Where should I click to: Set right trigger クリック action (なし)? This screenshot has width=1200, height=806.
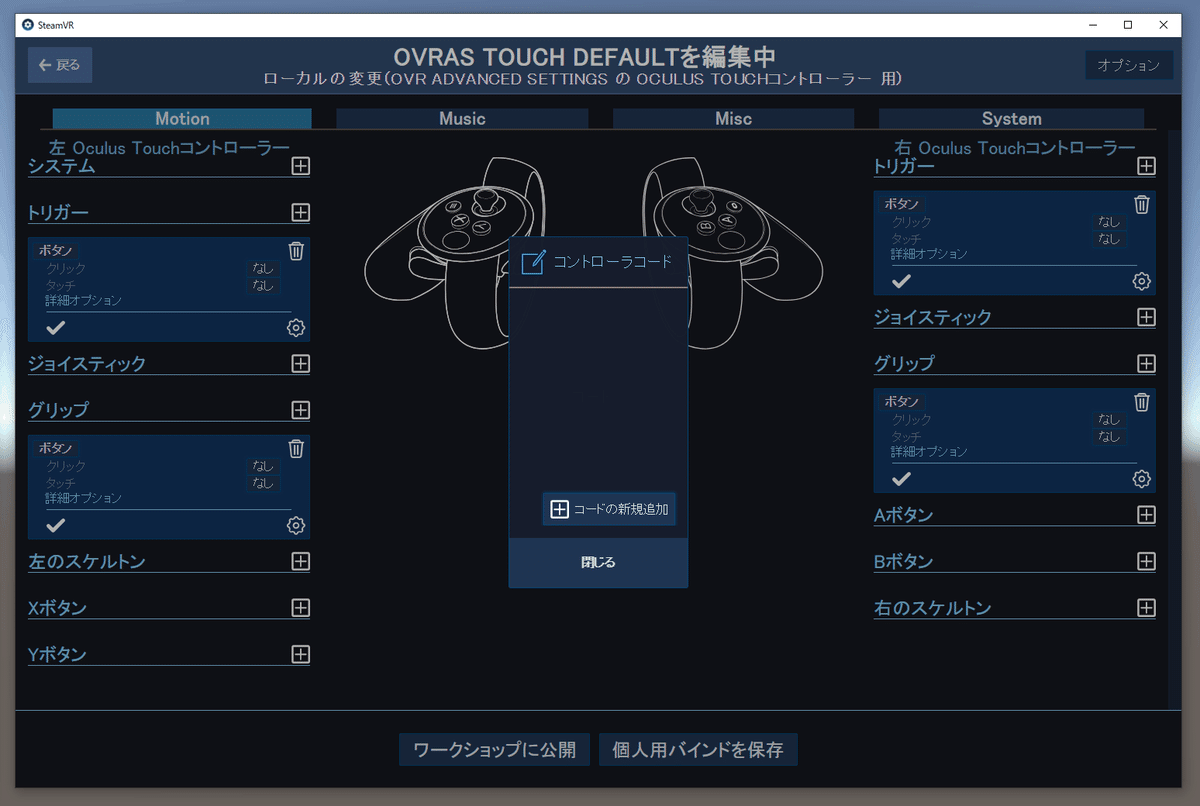pos(1109,222)
